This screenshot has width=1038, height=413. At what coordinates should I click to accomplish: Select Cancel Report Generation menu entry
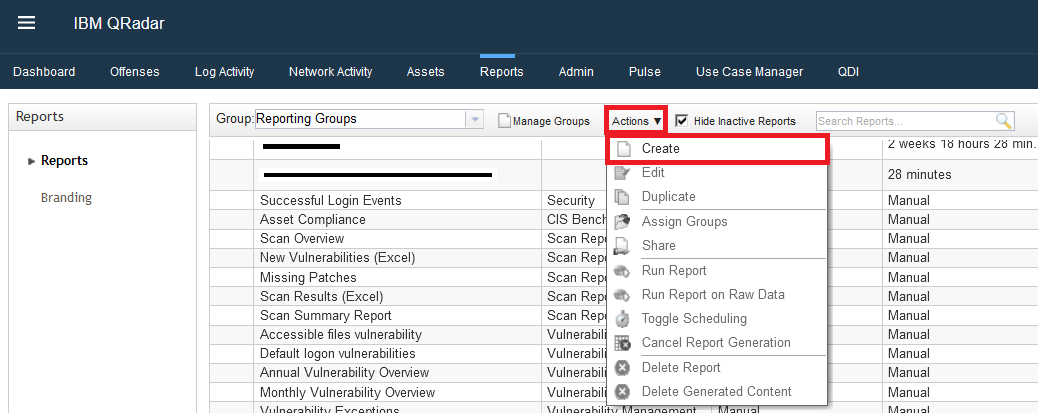coord(717,343)
